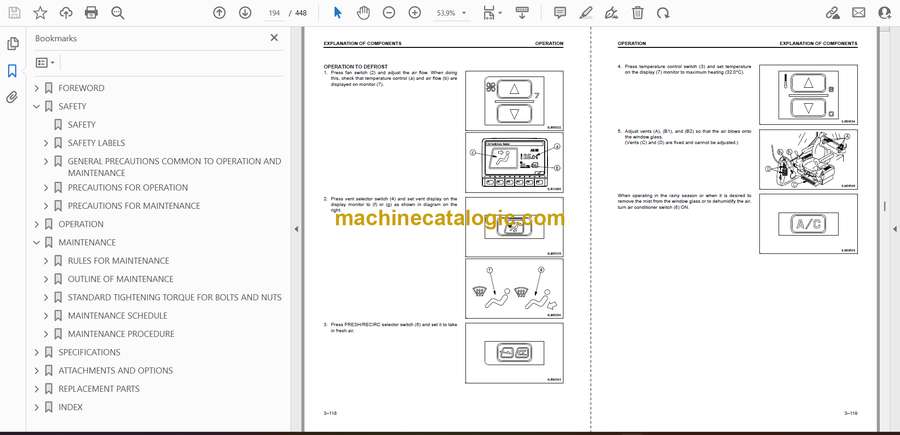The image size is (900, 435).
Task: Collapse the left navigation pane arrow
Action: coord(295,229)
